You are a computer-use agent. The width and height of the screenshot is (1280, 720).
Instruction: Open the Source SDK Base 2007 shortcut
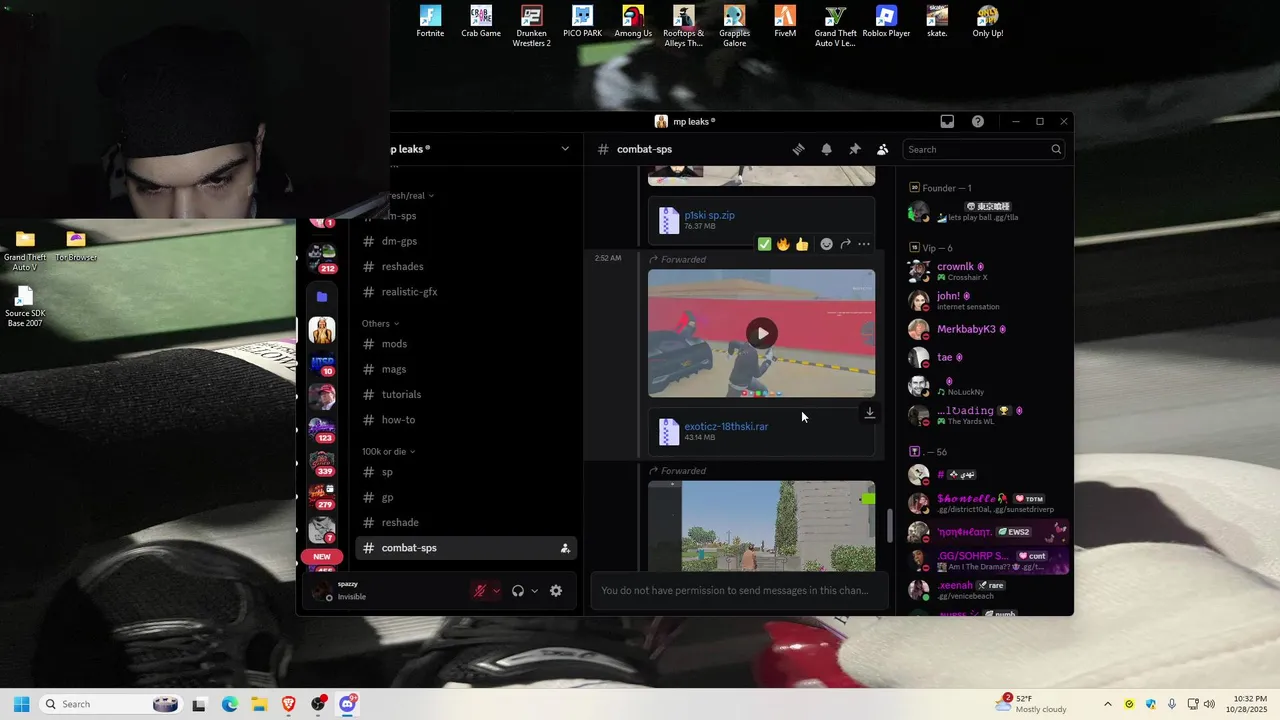click(25, 307)
